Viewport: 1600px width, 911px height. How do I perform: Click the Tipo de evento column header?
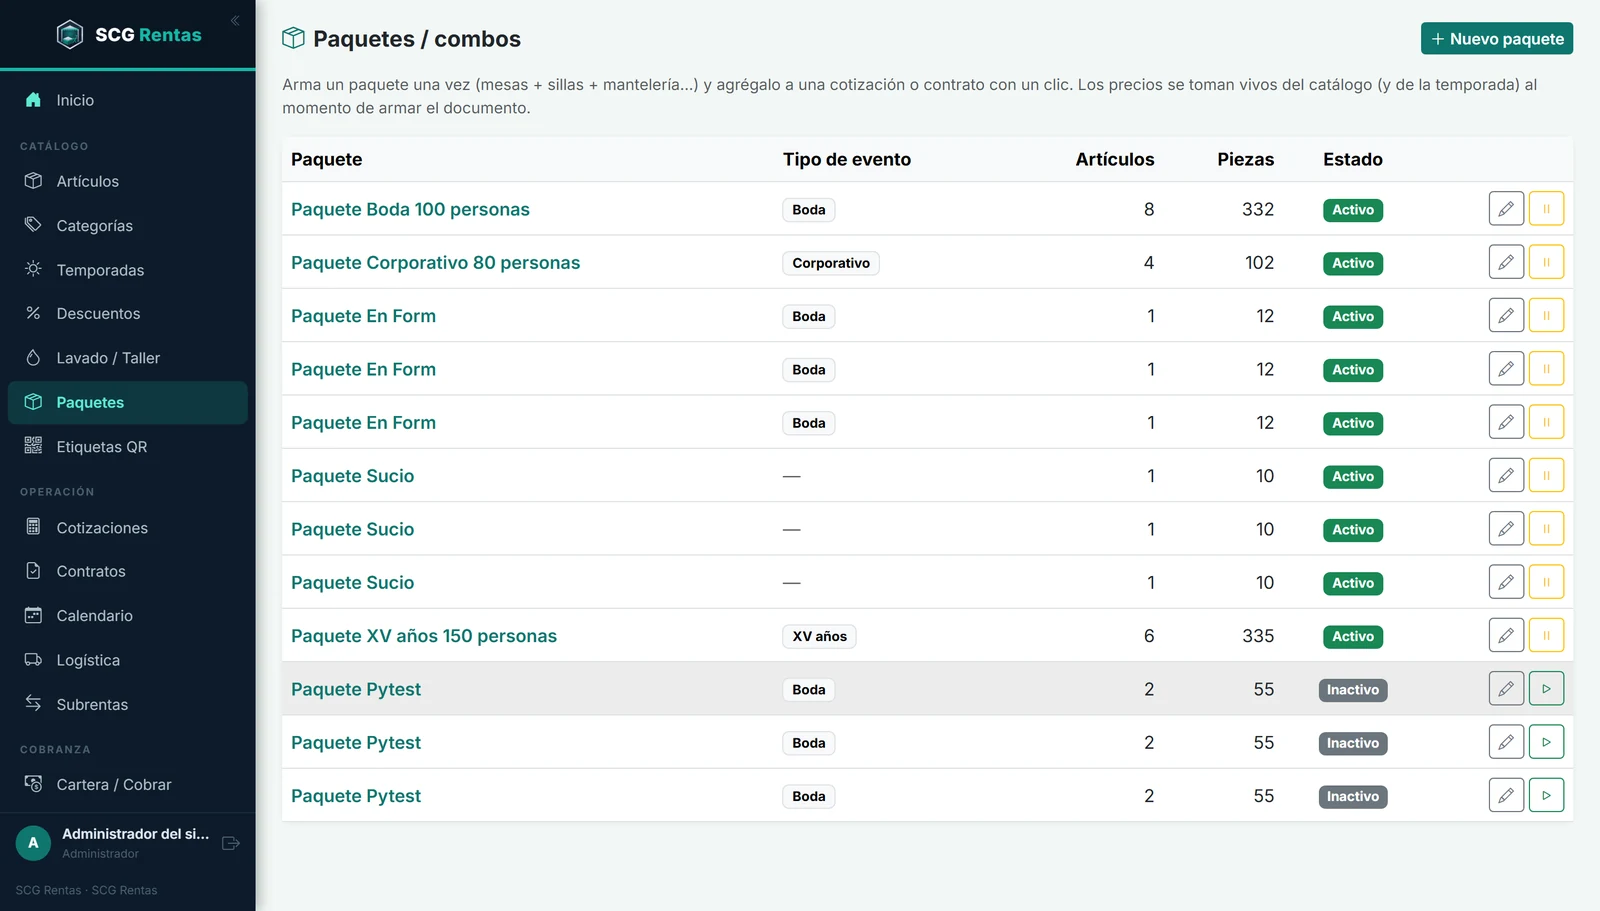847,159
